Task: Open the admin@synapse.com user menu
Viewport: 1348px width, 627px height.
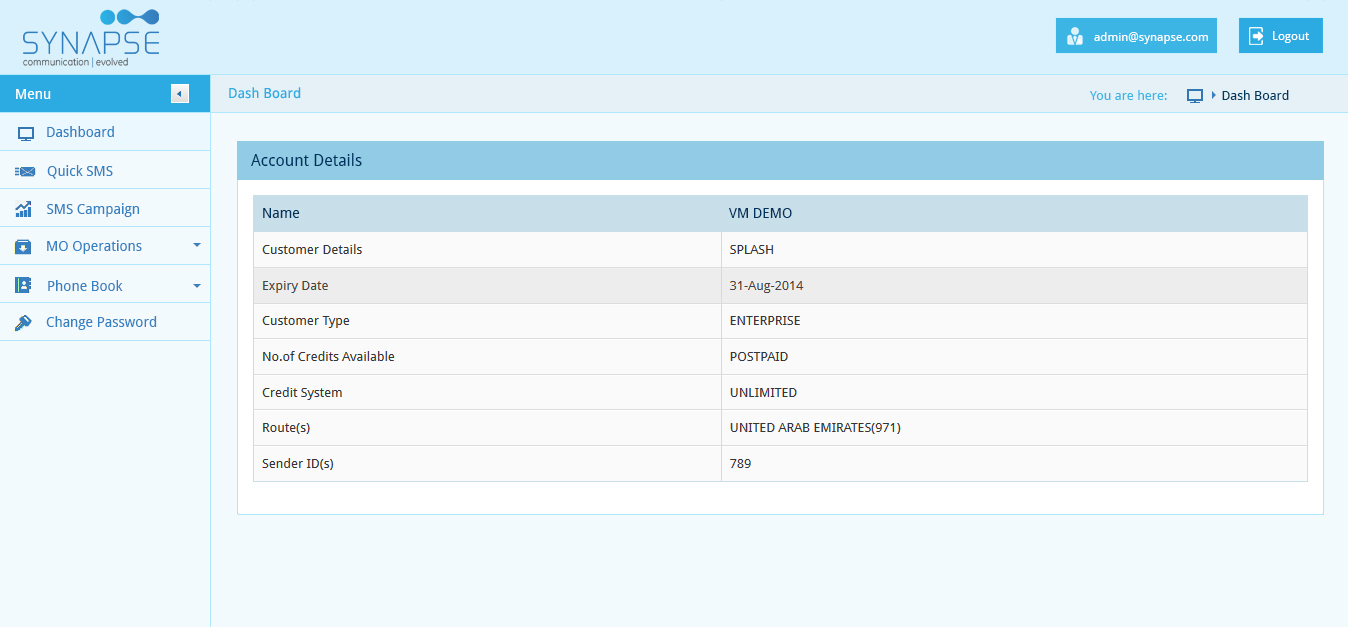Action: coord(1136,36)
